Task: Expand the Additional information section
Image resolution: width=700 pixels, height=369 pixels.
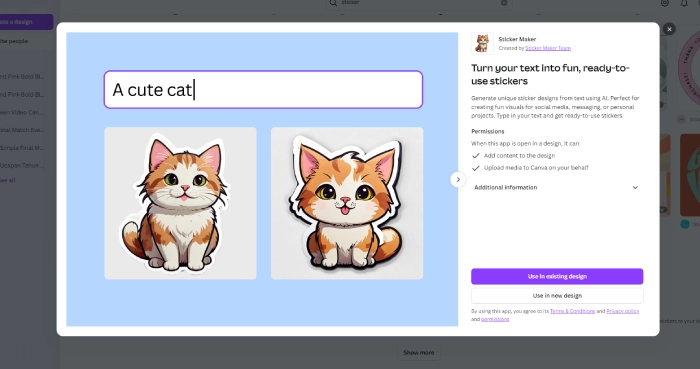Action: click(x=557, y=187)
